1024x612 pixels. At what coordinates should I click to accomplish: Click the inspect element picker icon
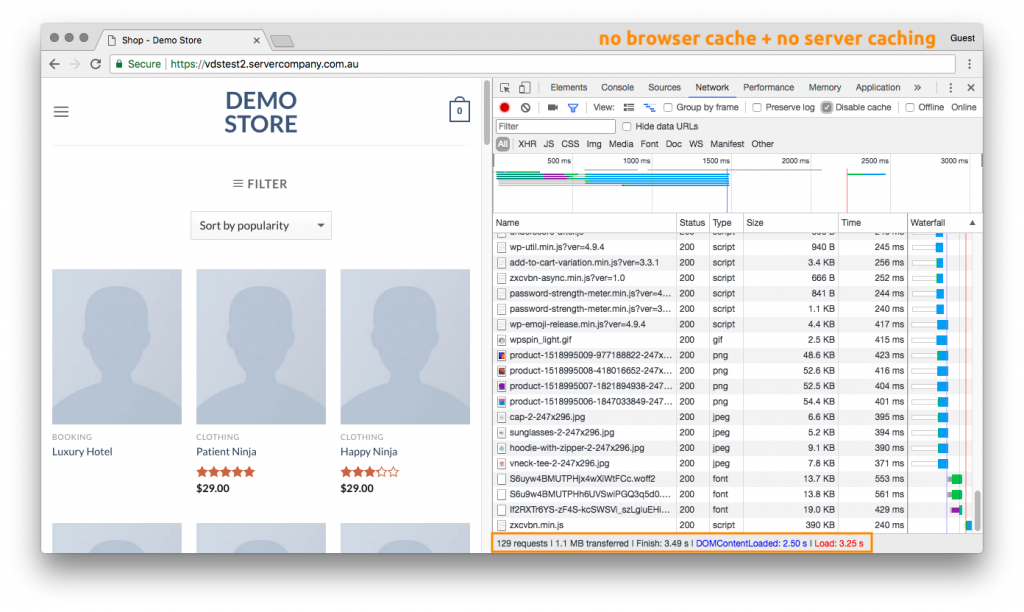coord(505,88)
